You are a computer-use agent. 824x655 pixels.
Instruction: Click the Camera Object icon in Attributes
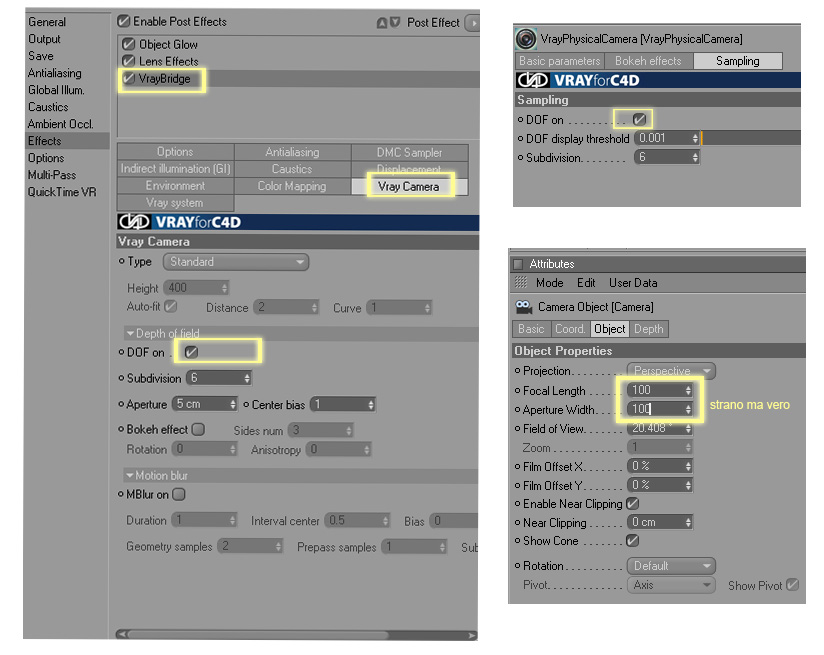523,306
